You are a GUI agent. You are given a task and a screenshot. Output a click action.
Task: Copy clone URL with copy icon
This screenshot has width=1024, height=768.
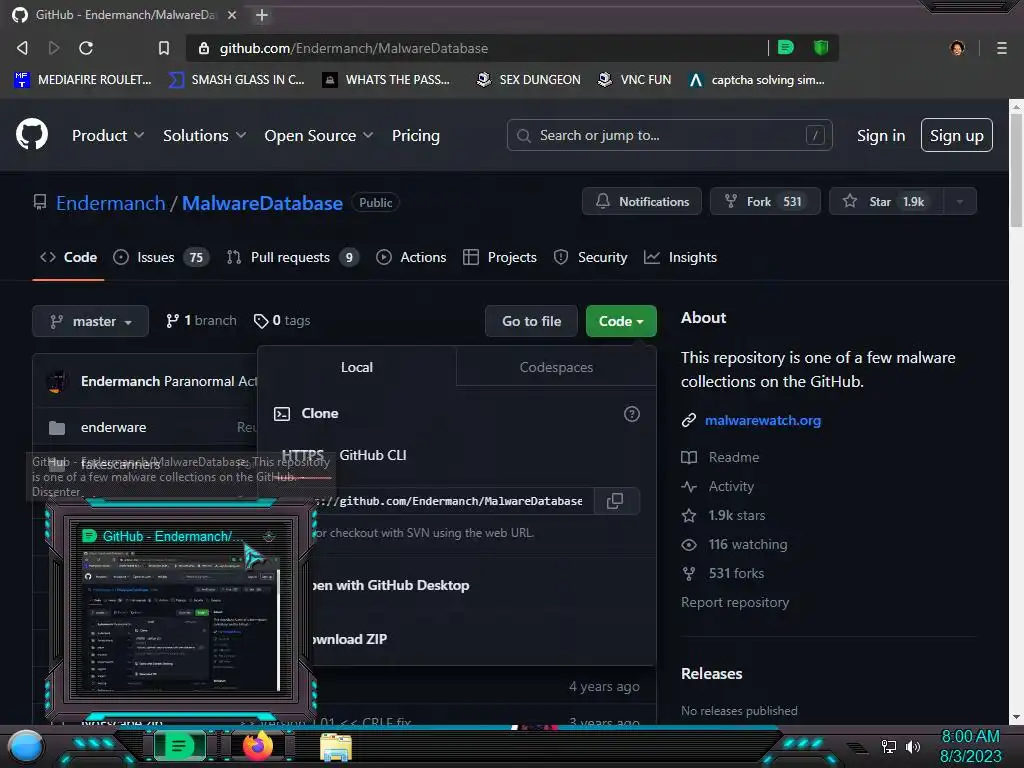[x=615, y=501]
